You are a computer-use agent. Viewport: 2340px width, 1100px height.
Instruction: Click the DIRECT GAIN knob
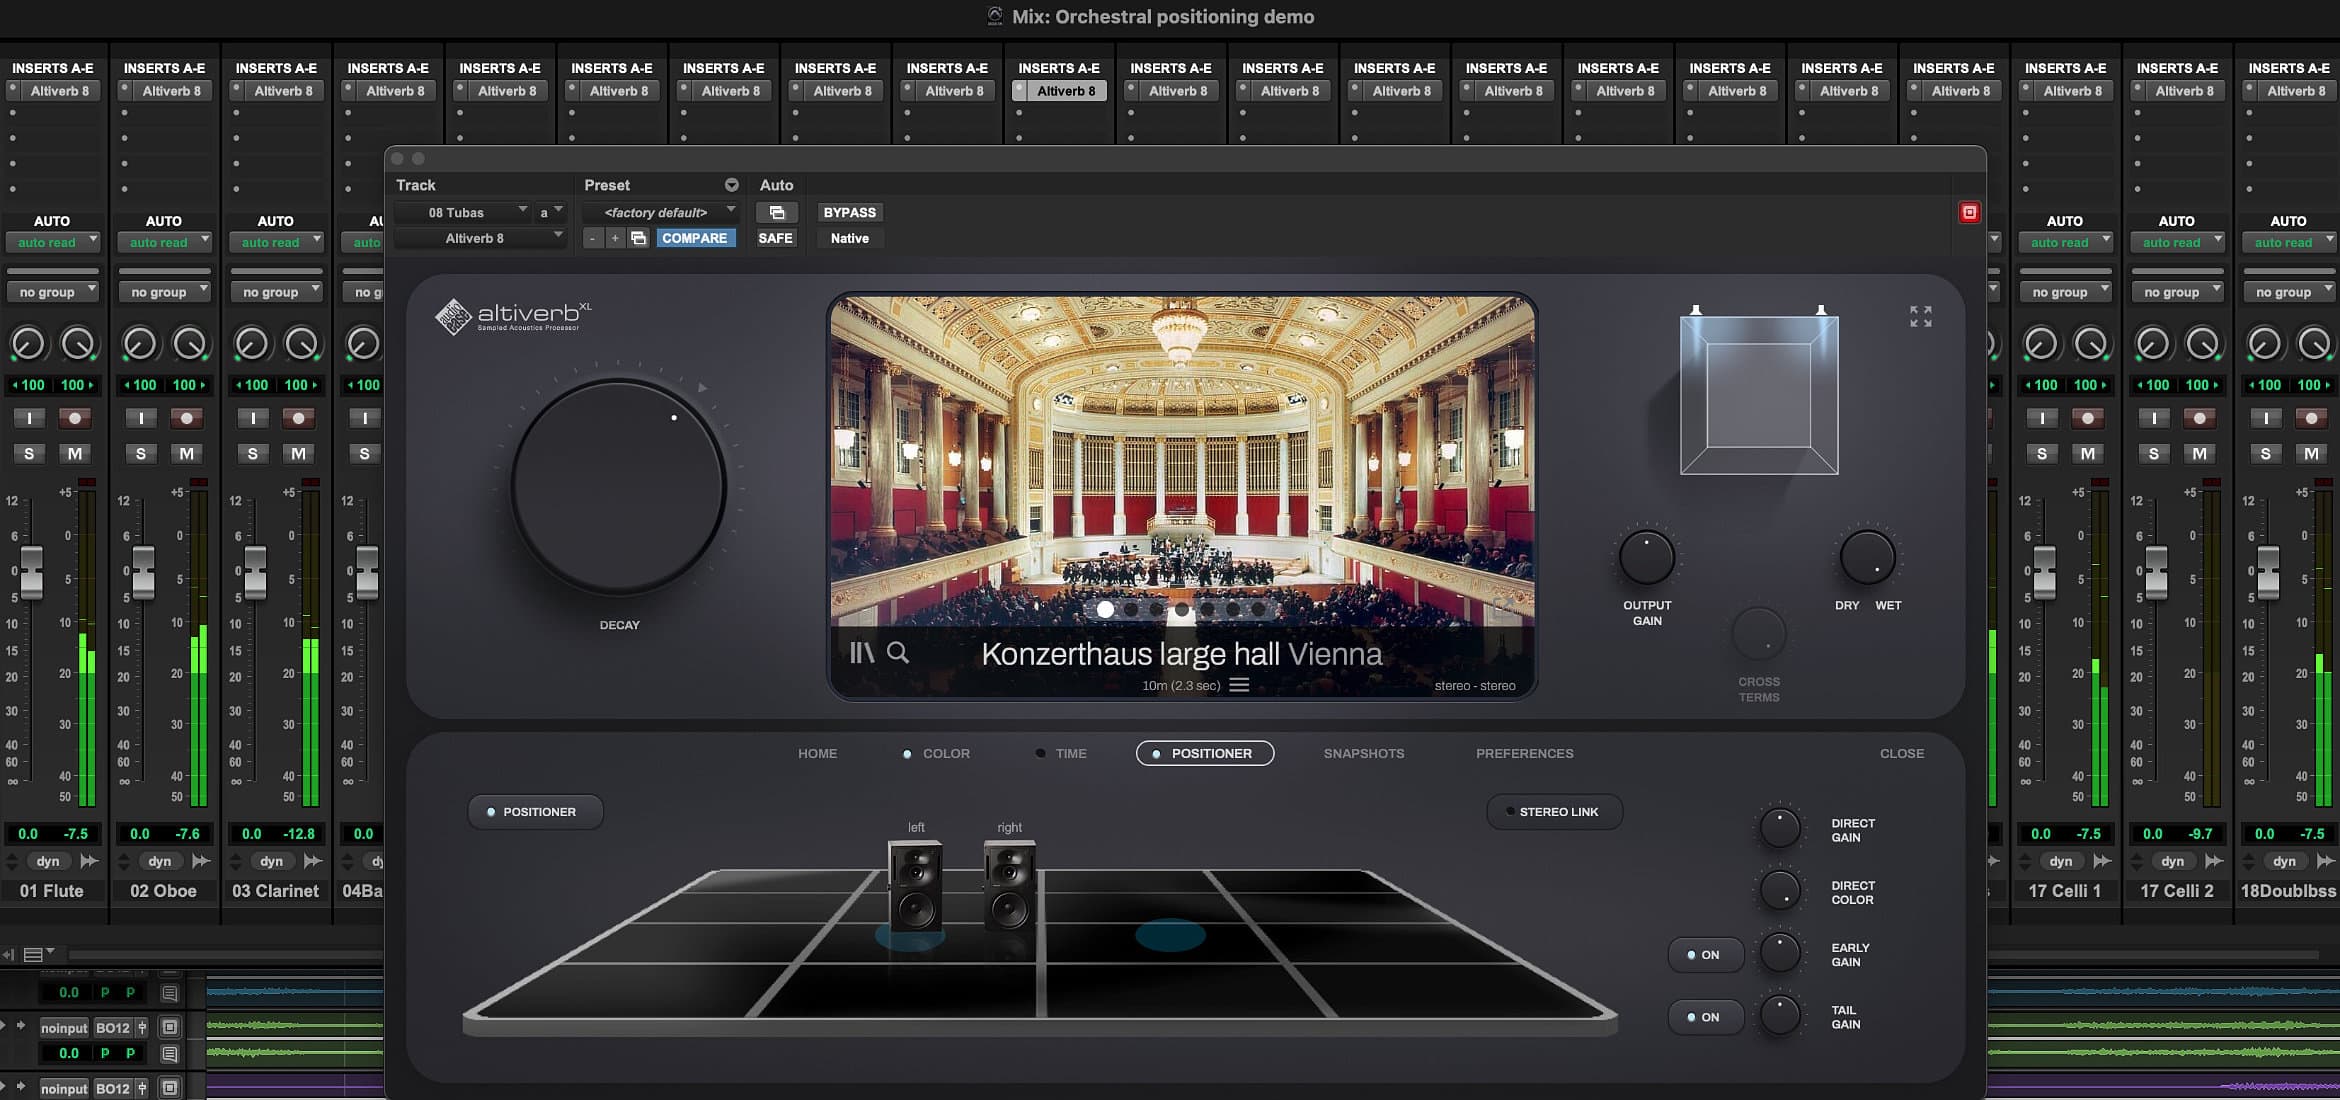click(x=1779, y=828)
